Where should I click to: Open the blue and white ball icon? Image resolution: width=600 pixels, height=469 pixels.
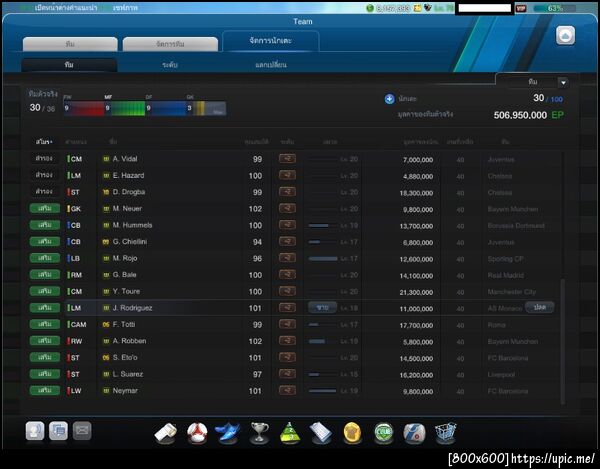pyautogui.click(x=414, y=433)
